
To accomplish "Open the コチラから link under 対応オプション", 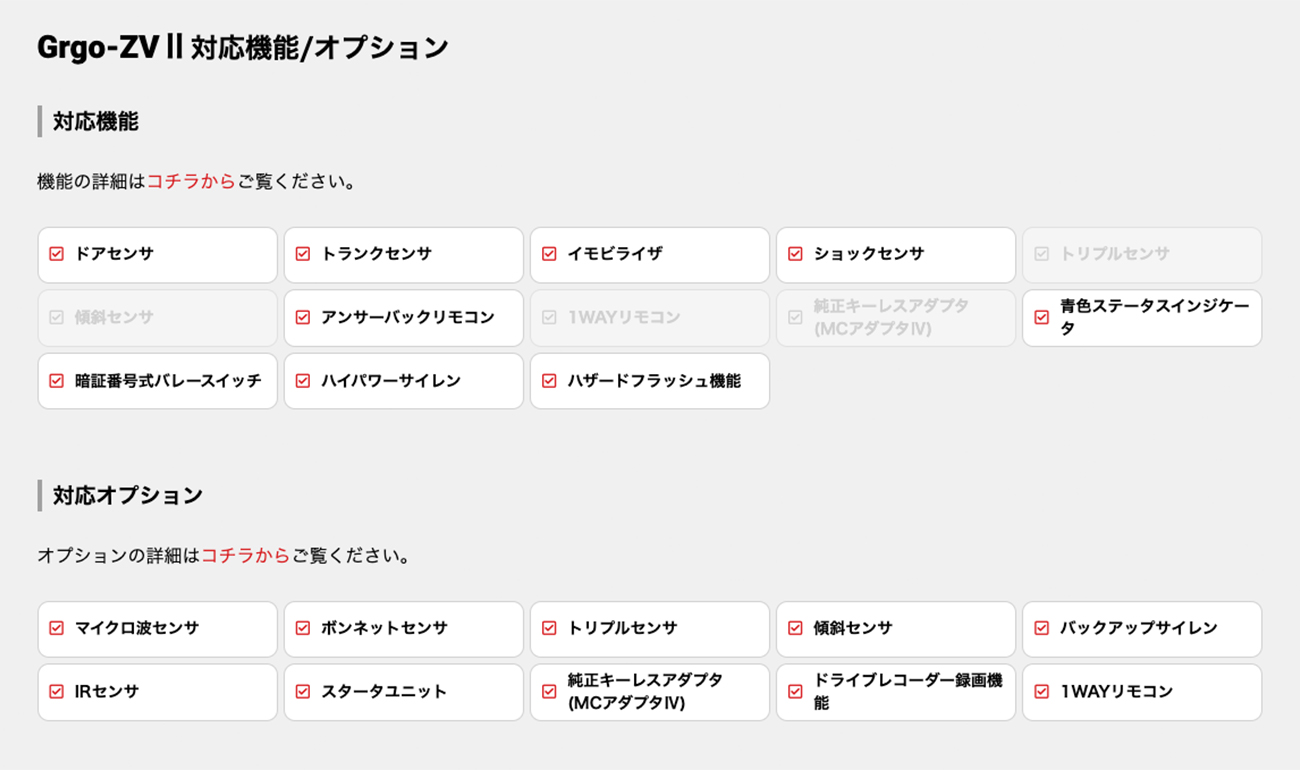I will tap(245, 556).
